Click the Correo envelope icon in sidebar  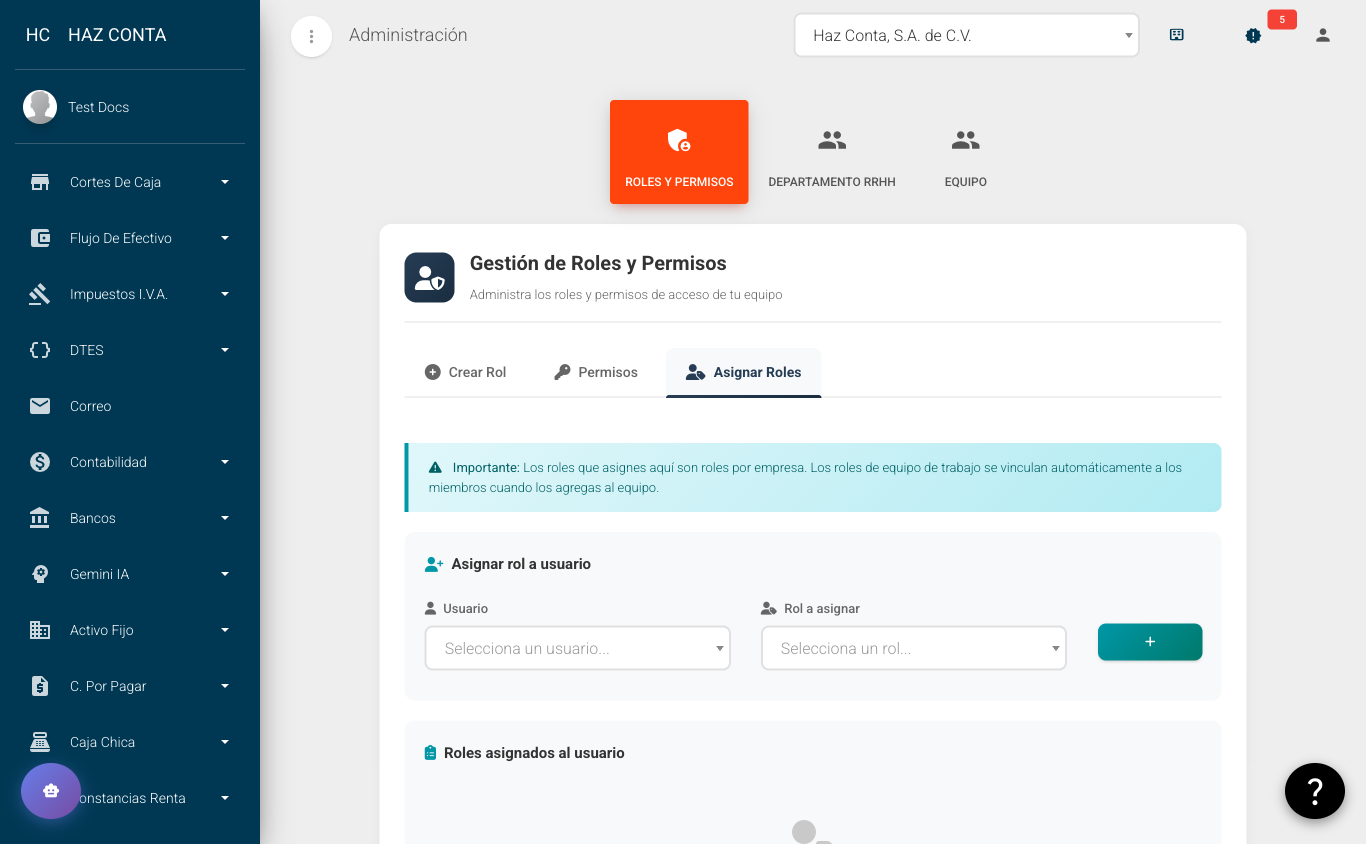[40, 406]
